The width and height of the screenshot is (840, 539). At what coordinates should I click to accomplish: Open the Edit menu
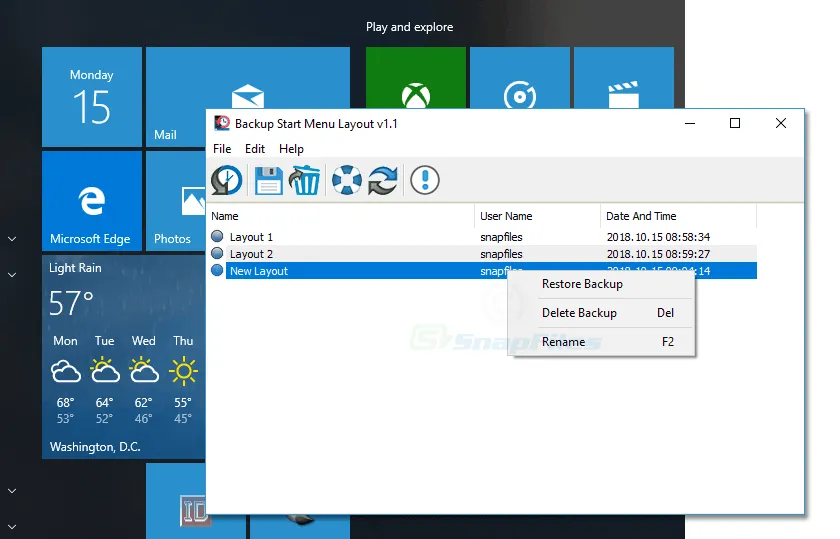[255, 149]
